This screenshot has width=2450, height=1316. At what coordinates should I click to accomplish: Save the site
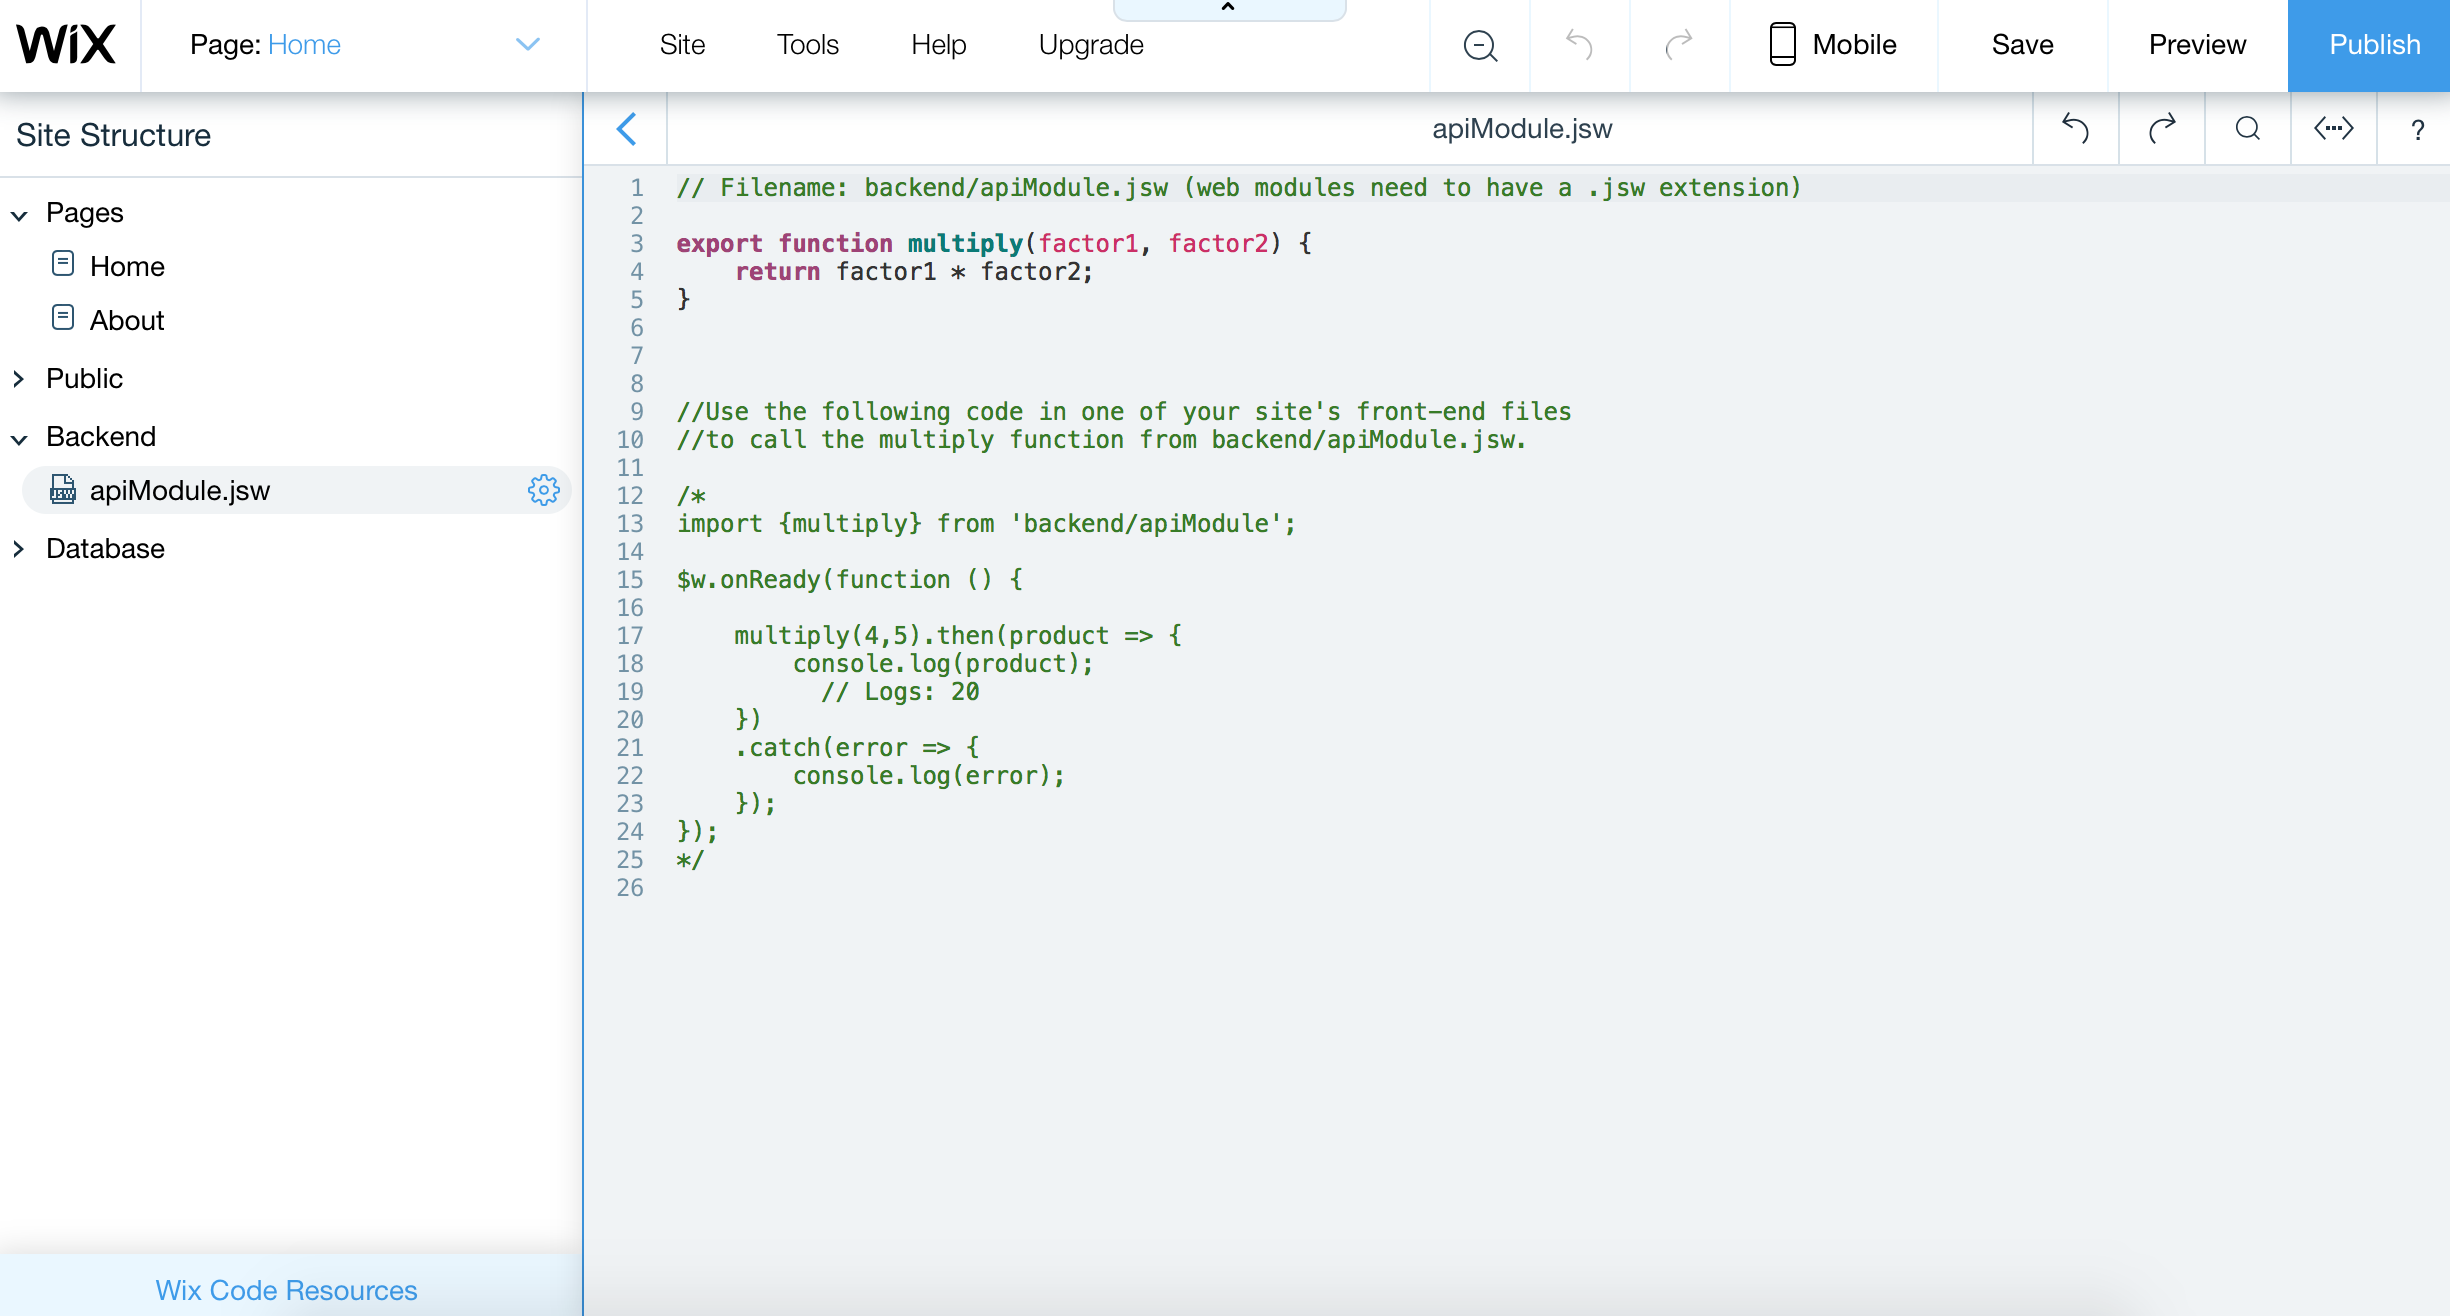point(2022,45)
